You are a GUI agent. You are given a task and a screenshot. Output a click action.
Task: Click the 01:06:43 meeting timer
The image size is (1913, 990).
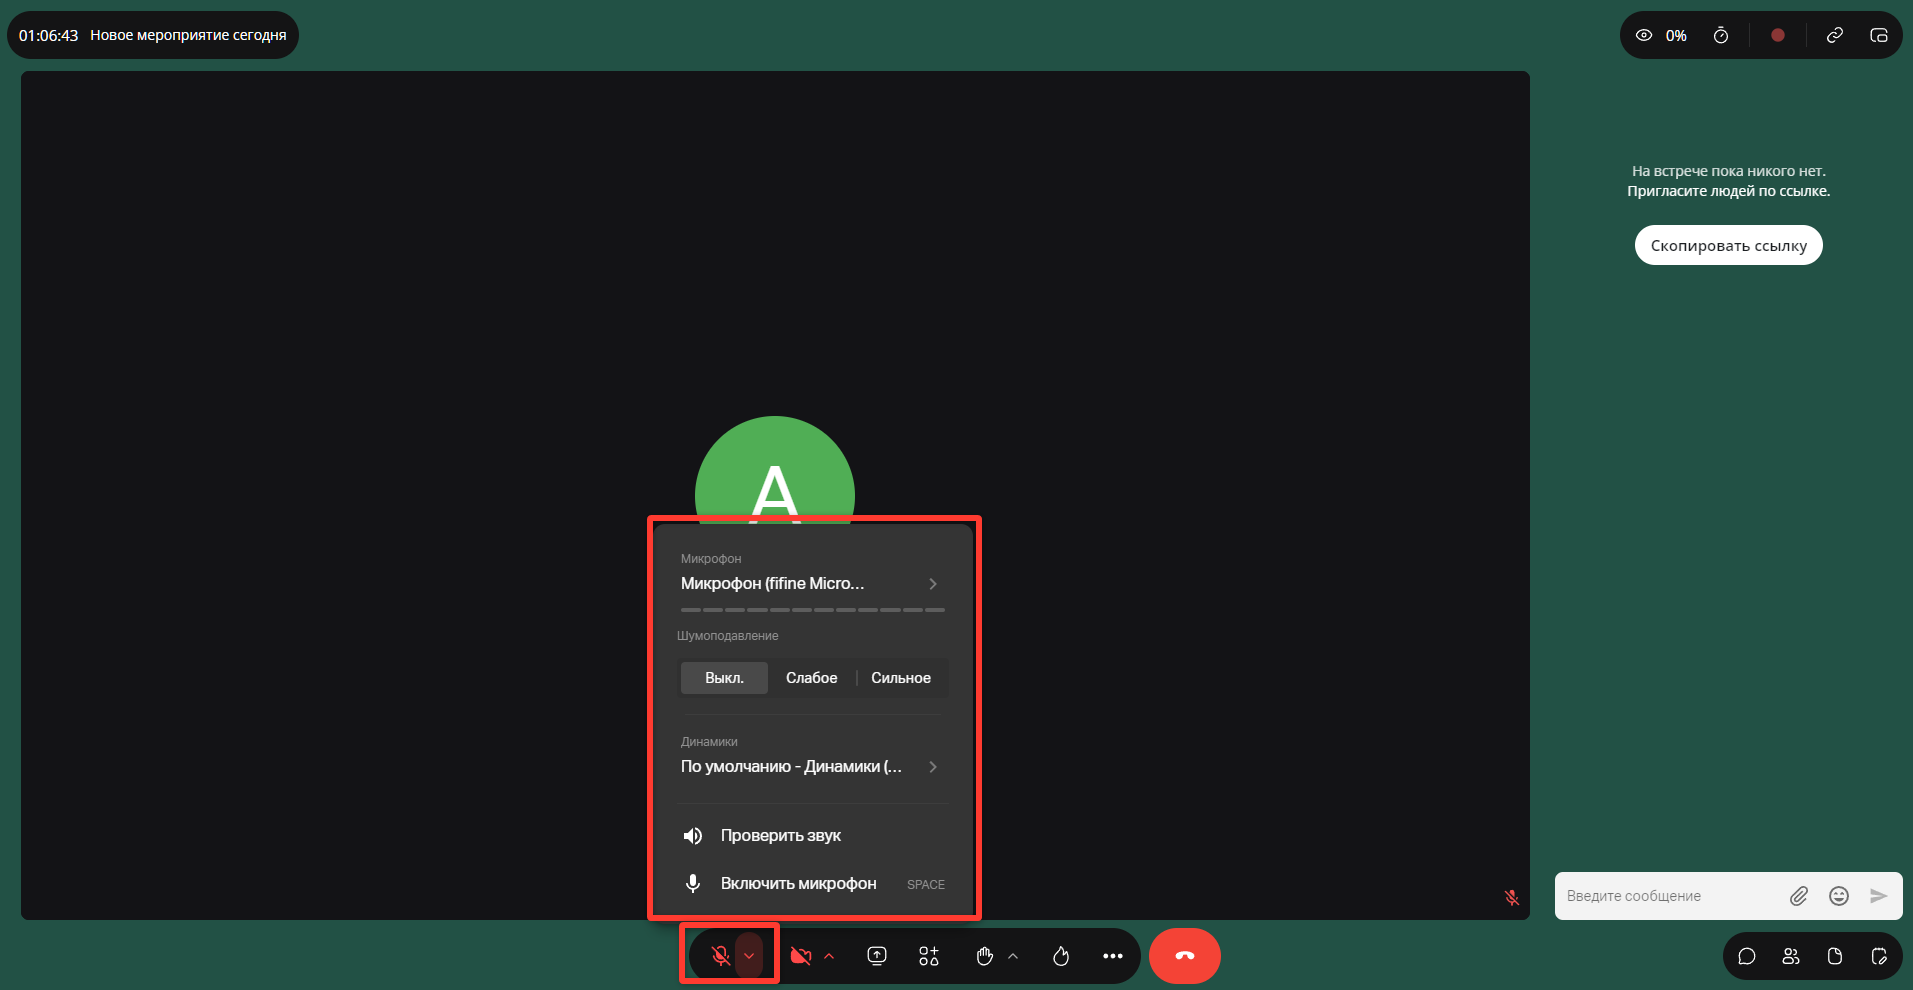[x=48, y=35]
